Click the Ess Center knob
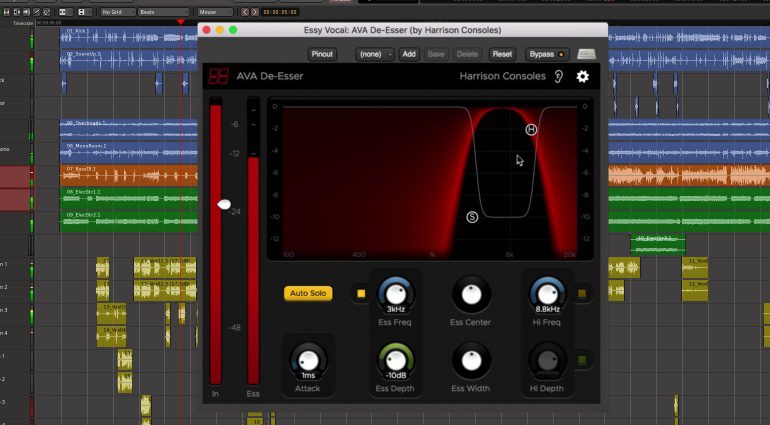The width and height of the screenshot is (770, 425). 470,294
